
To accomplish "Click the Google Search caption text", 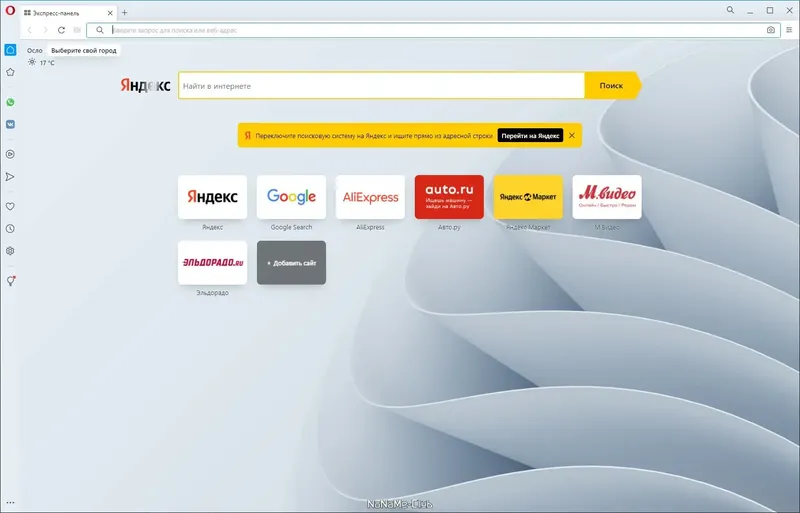I will (291, 227).
